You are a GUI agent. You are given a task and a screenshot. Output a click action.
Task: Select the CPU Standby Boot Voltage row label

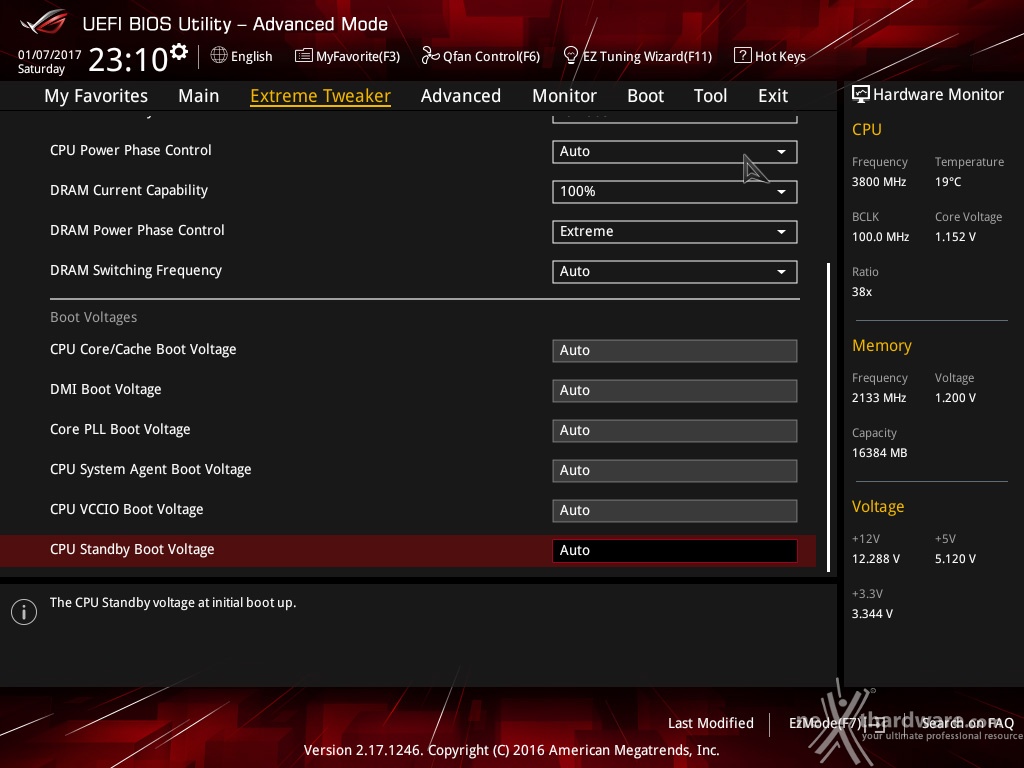132,549
